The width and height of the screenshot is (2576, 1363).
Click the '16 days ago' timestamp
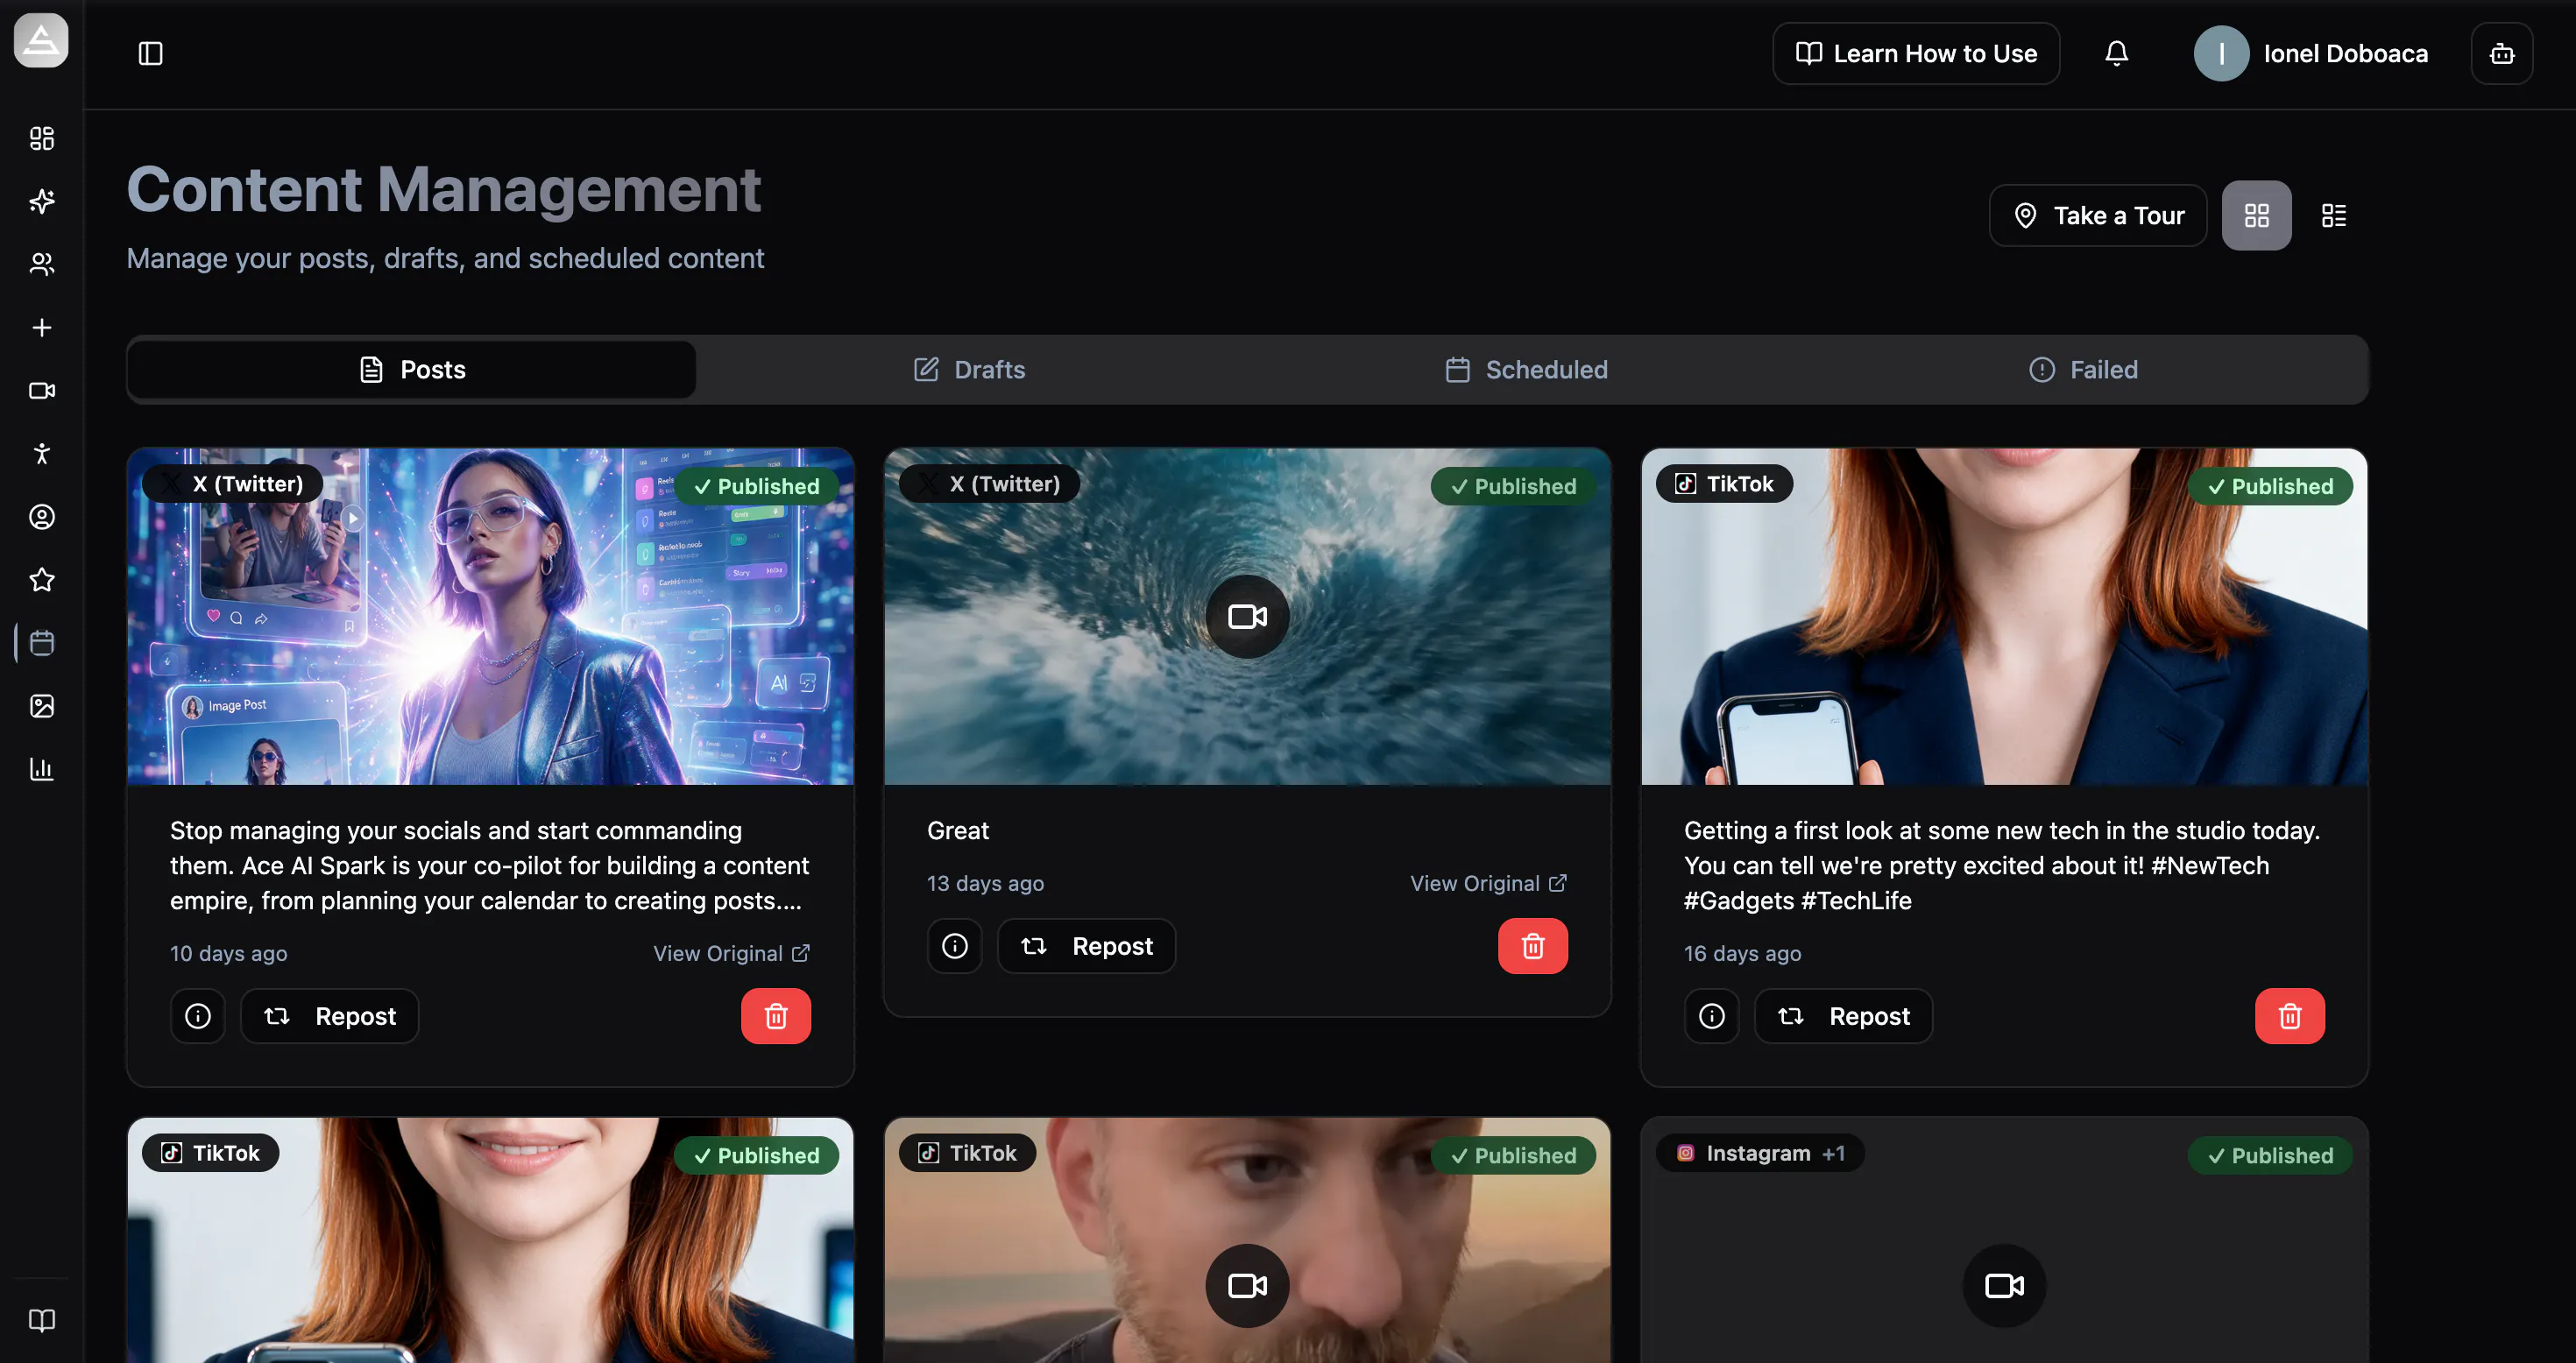click(x=1742, y=953)
